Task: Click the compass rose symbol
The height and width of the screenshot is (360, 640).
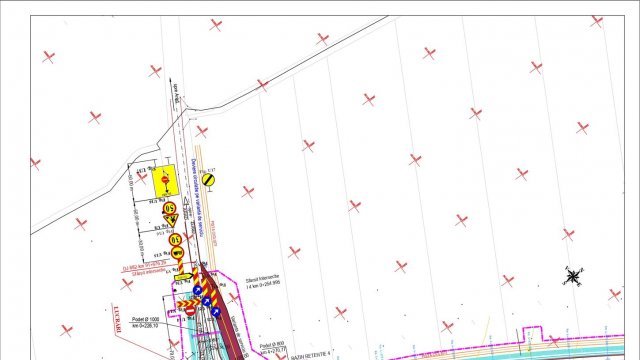Action: (573, 276)
